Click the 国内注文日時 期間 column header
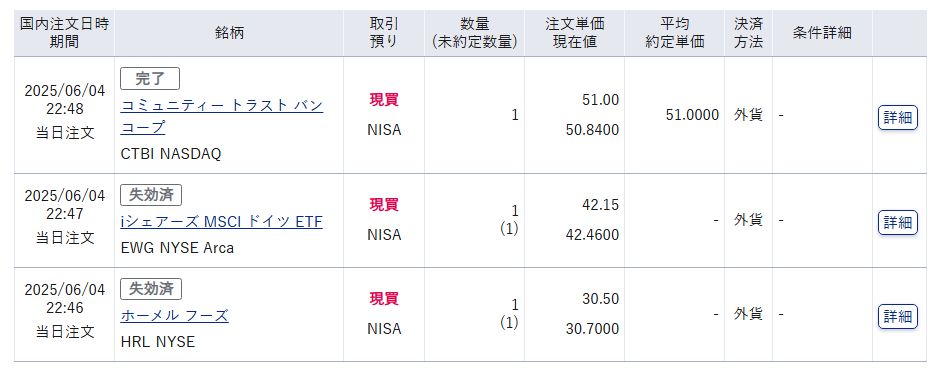This screenshot has height=372, width=928. pyautogui.click(x=65, y=33)
